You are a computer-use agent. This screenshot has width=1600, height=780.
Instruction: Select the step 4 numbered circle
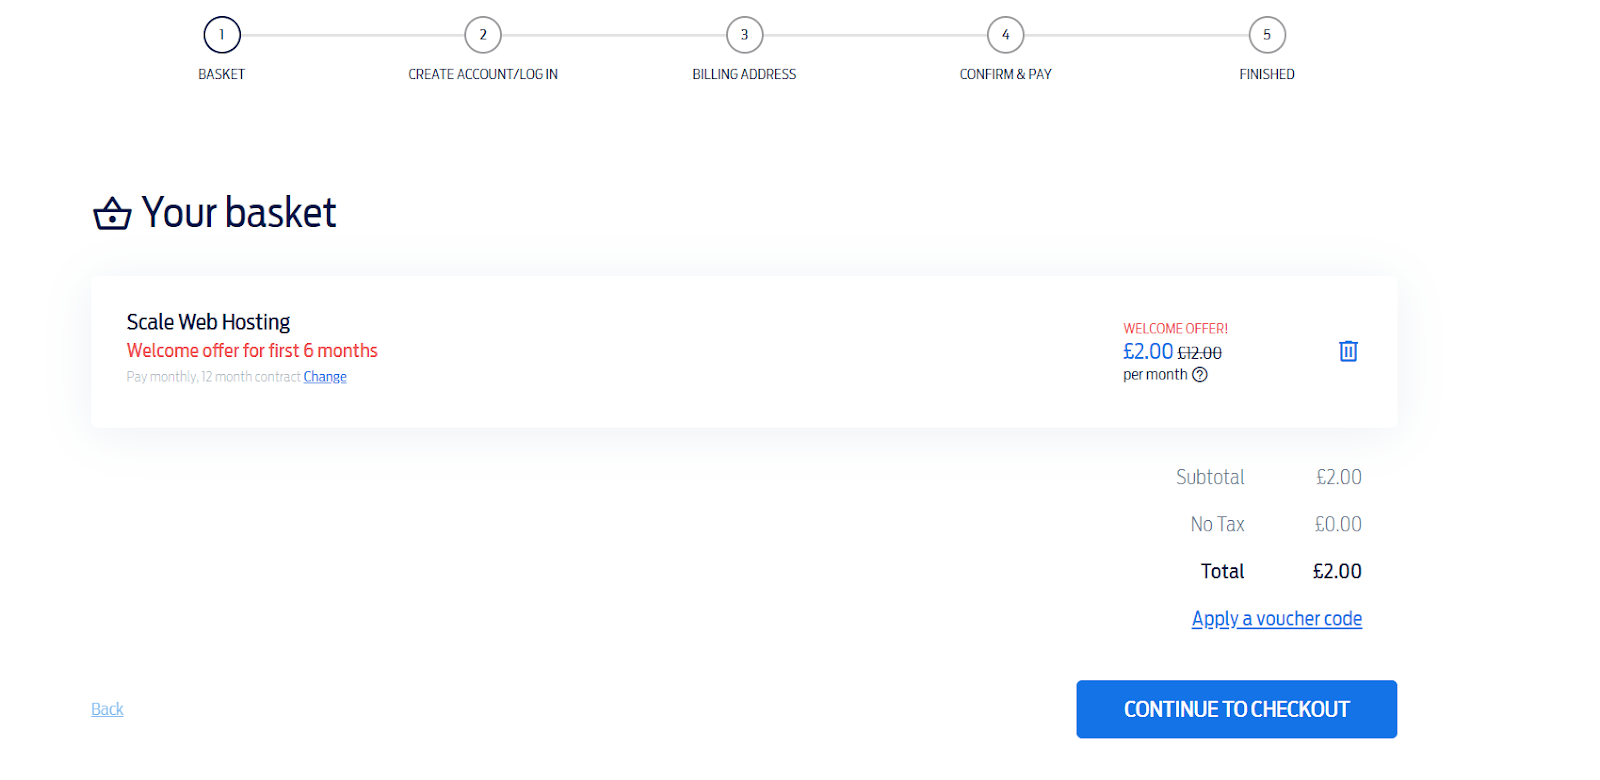tap(1005, 35)
